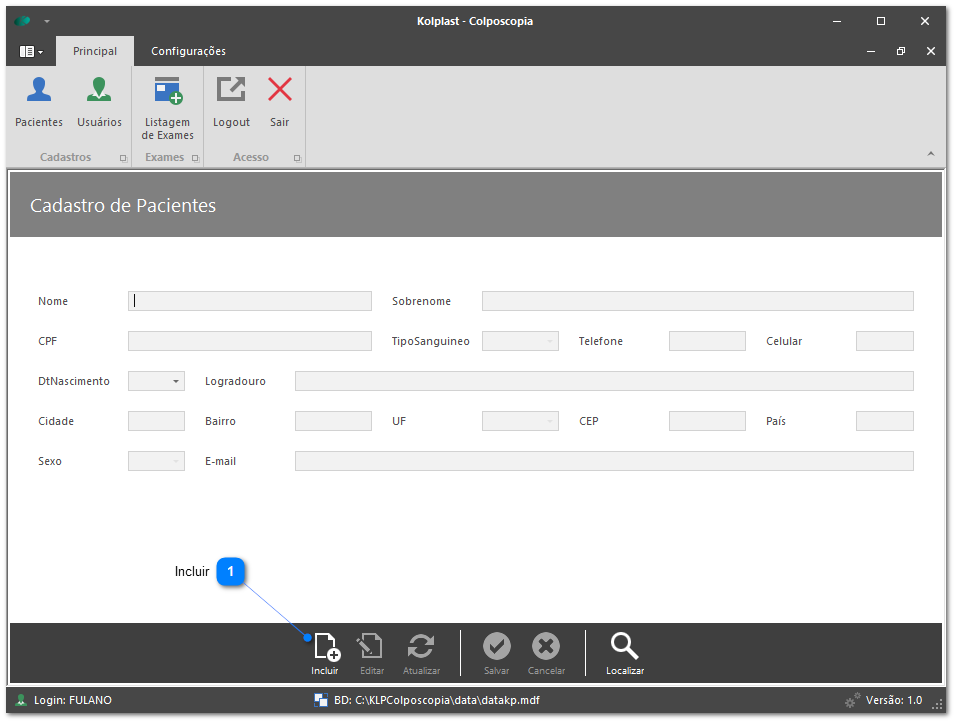
Task: Collapse the ribbon with the chevron arrow
Action: 930,154
